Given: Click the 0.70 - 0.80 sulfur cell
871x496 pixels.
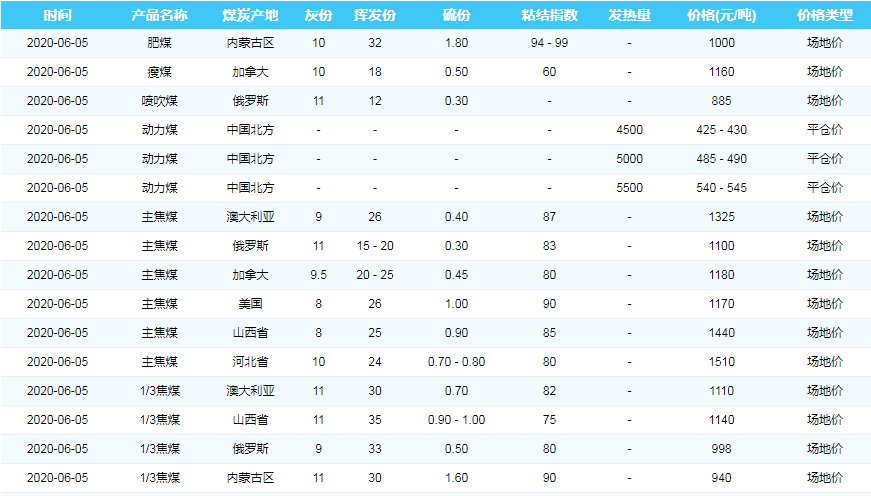Looking at the screenshot, I should [x=456, y=361].
